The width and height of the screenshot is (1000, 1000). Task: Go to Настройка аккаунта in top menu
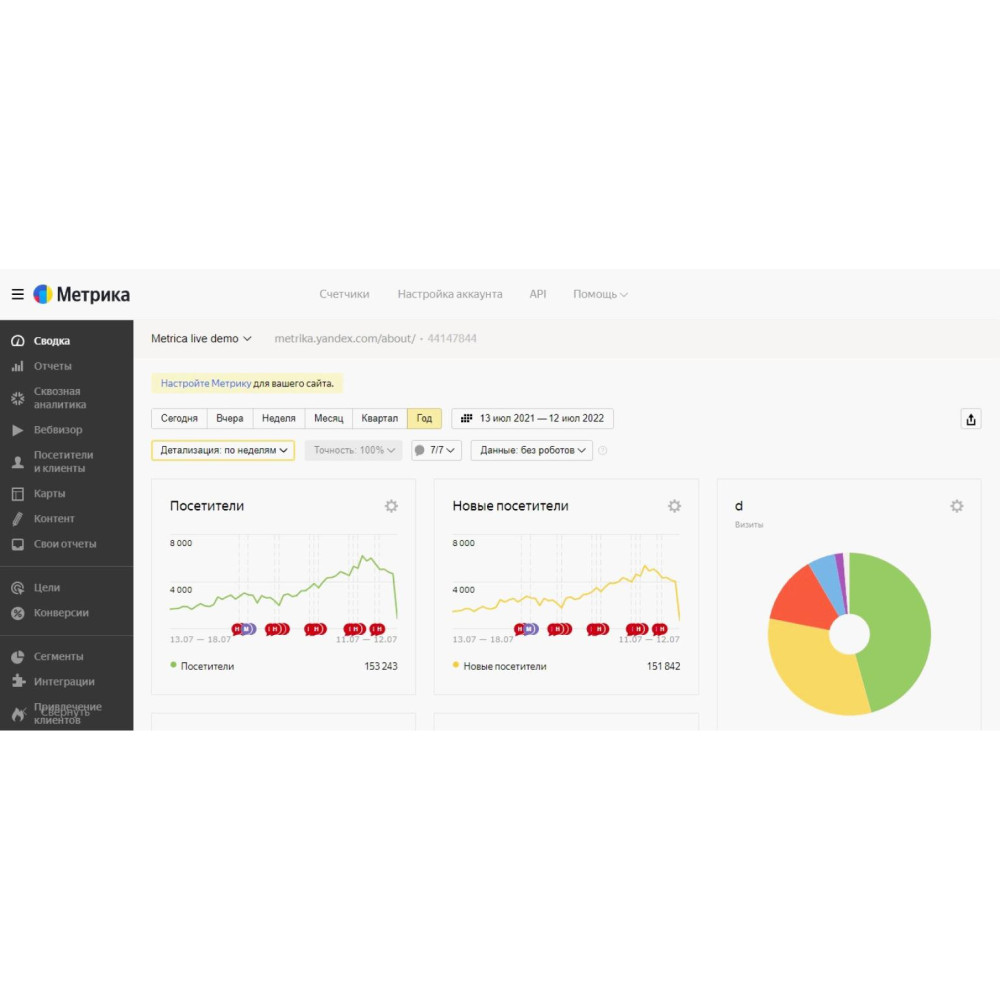click(450, 294)
